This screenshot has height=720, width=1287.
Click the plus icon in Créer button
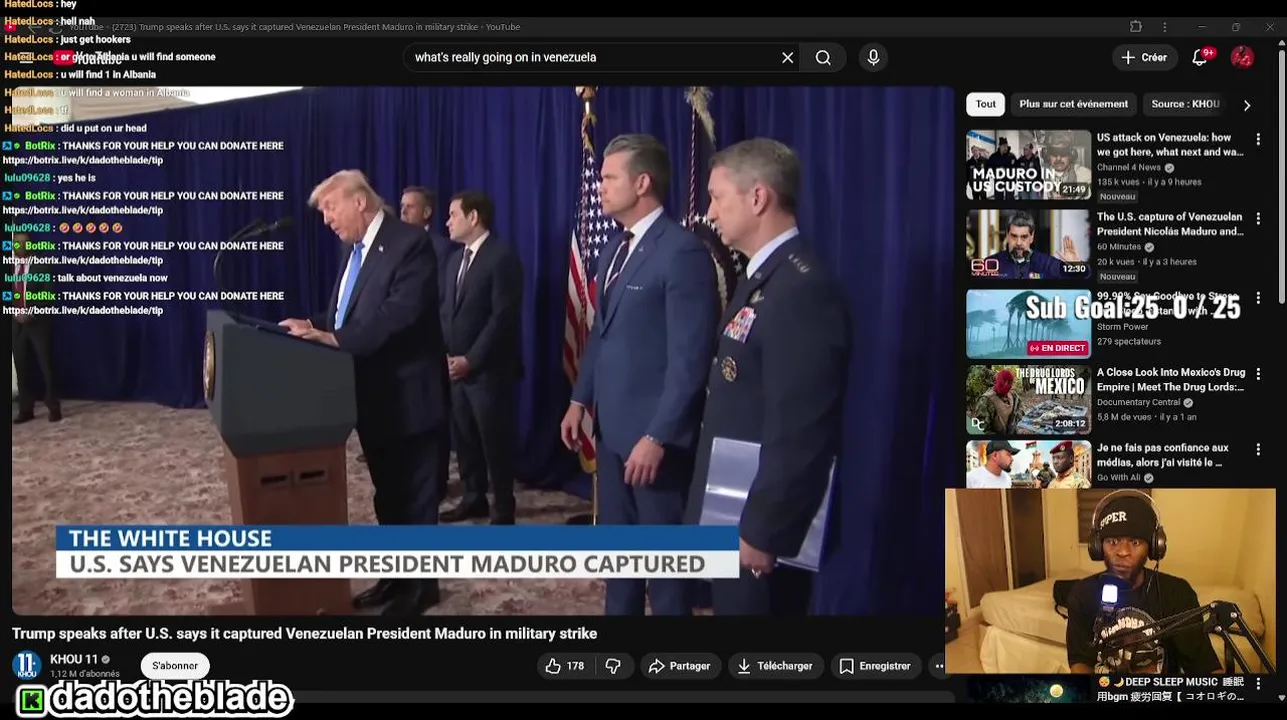click(1128, 58)
